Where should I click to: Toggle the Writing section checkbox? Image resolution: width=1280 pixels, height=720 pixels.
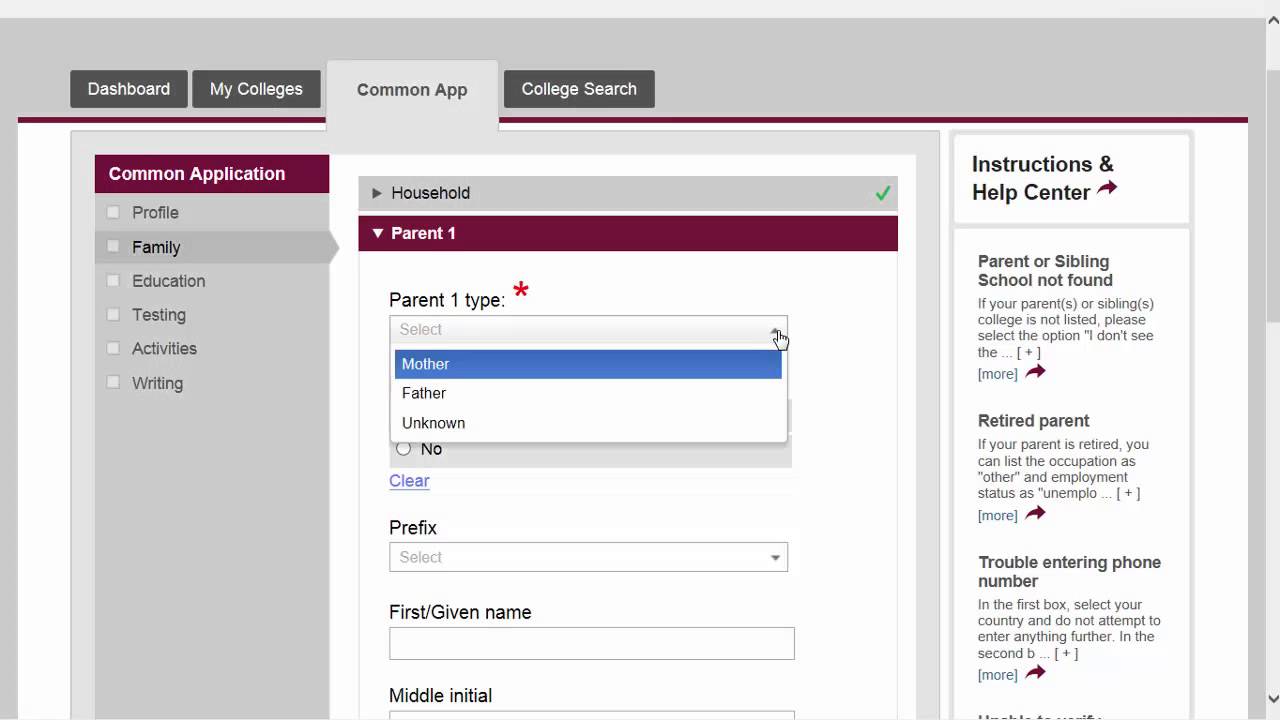pos(113,382)
